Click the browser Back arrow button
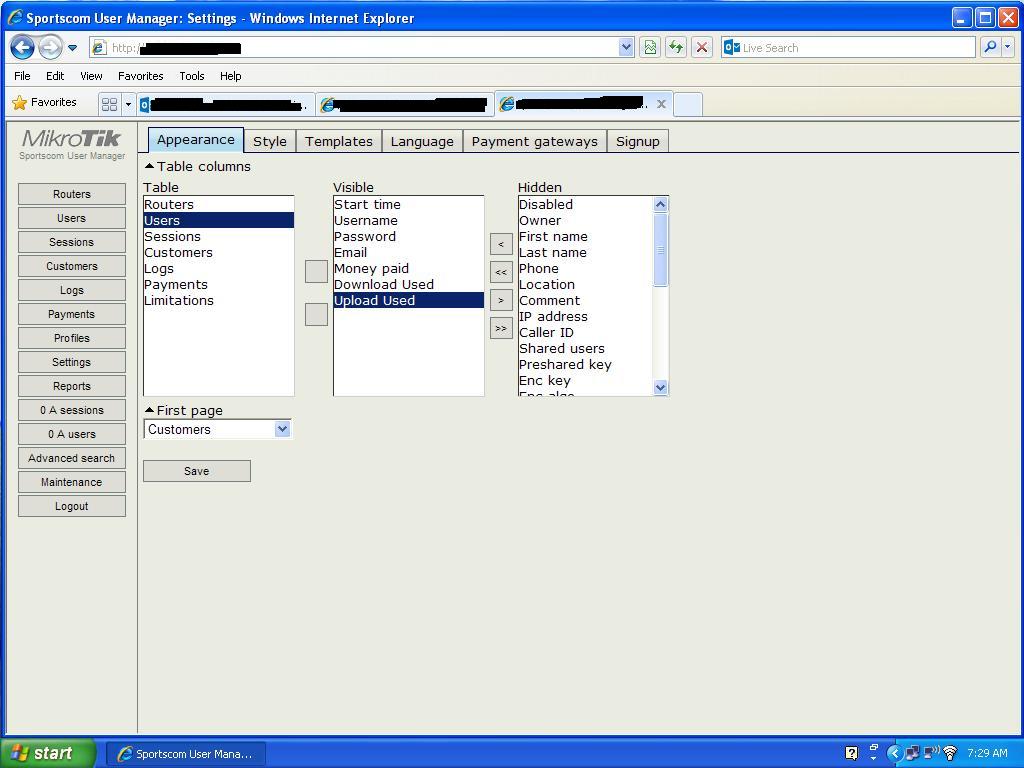 pos(22,48)
